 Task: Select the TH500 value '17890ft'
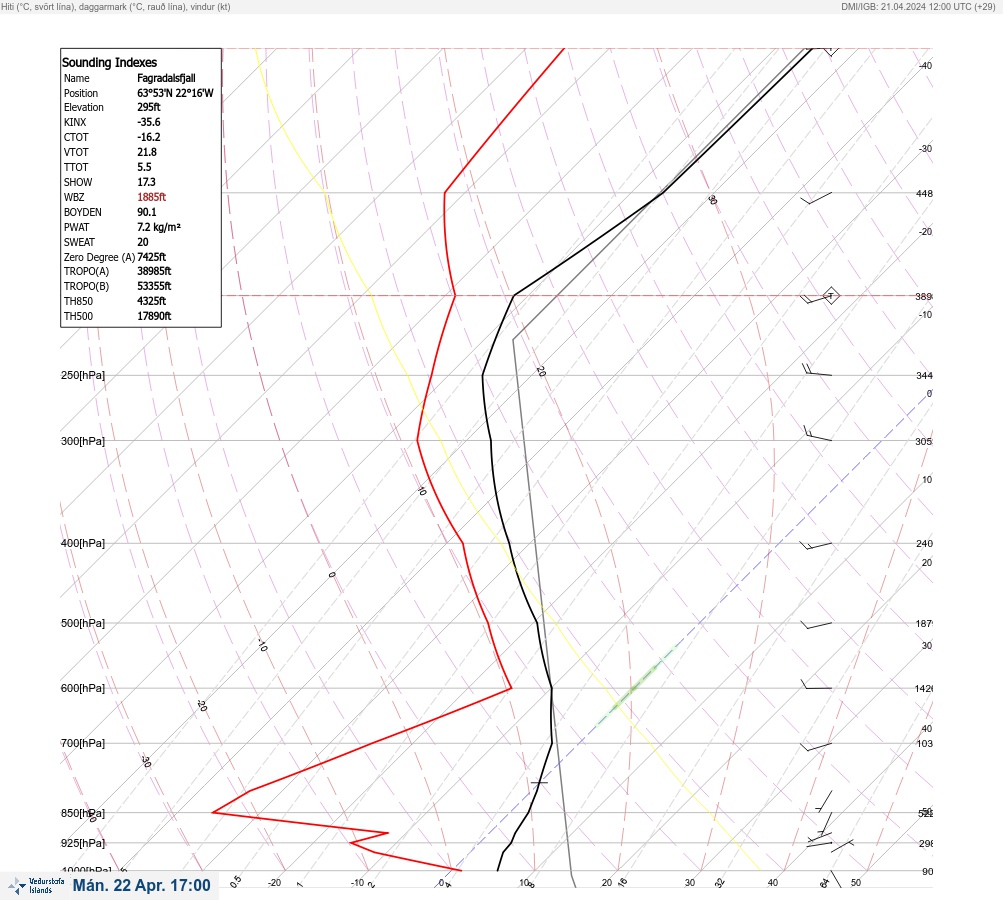point(154,316)
